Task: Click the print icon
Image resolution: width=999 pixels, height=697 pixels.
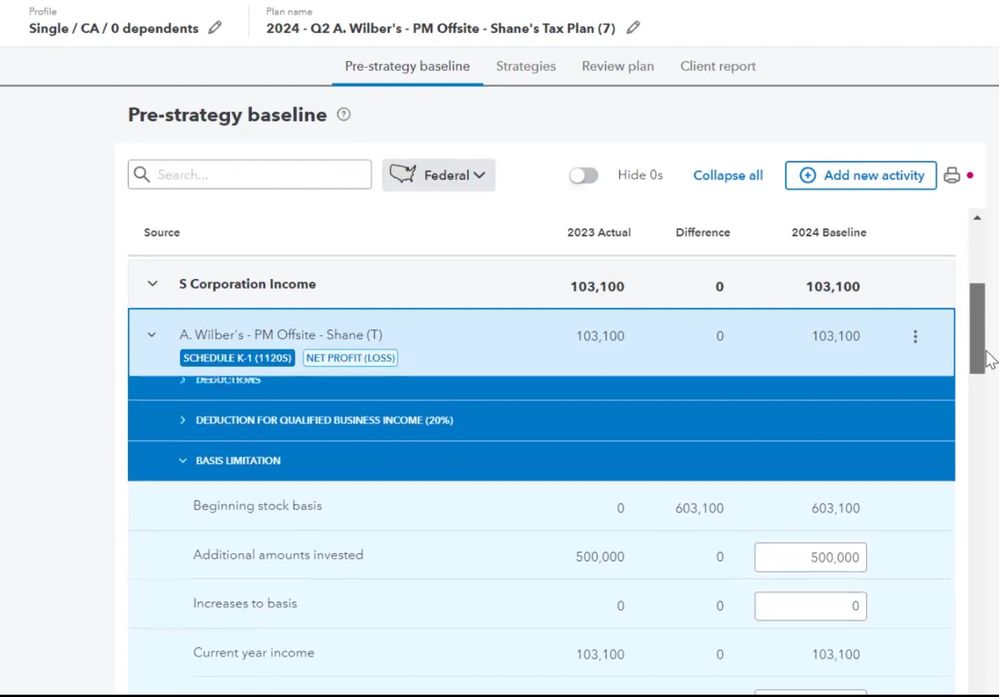Action: [x=951, y=175]
